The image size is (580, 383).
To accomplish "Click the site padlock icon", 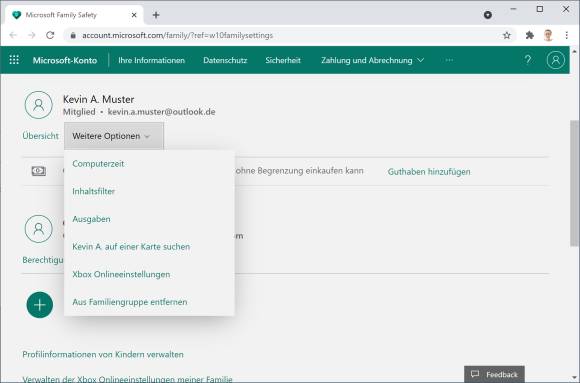I will click(x=73, y=35).
